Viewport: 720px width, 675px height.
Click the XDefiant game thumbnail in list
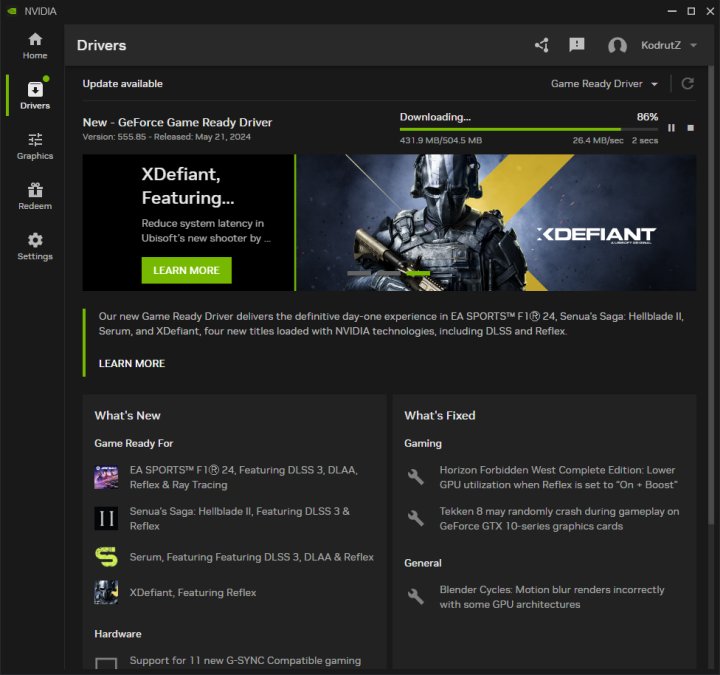pyautogui.click(x=106, y=592)
